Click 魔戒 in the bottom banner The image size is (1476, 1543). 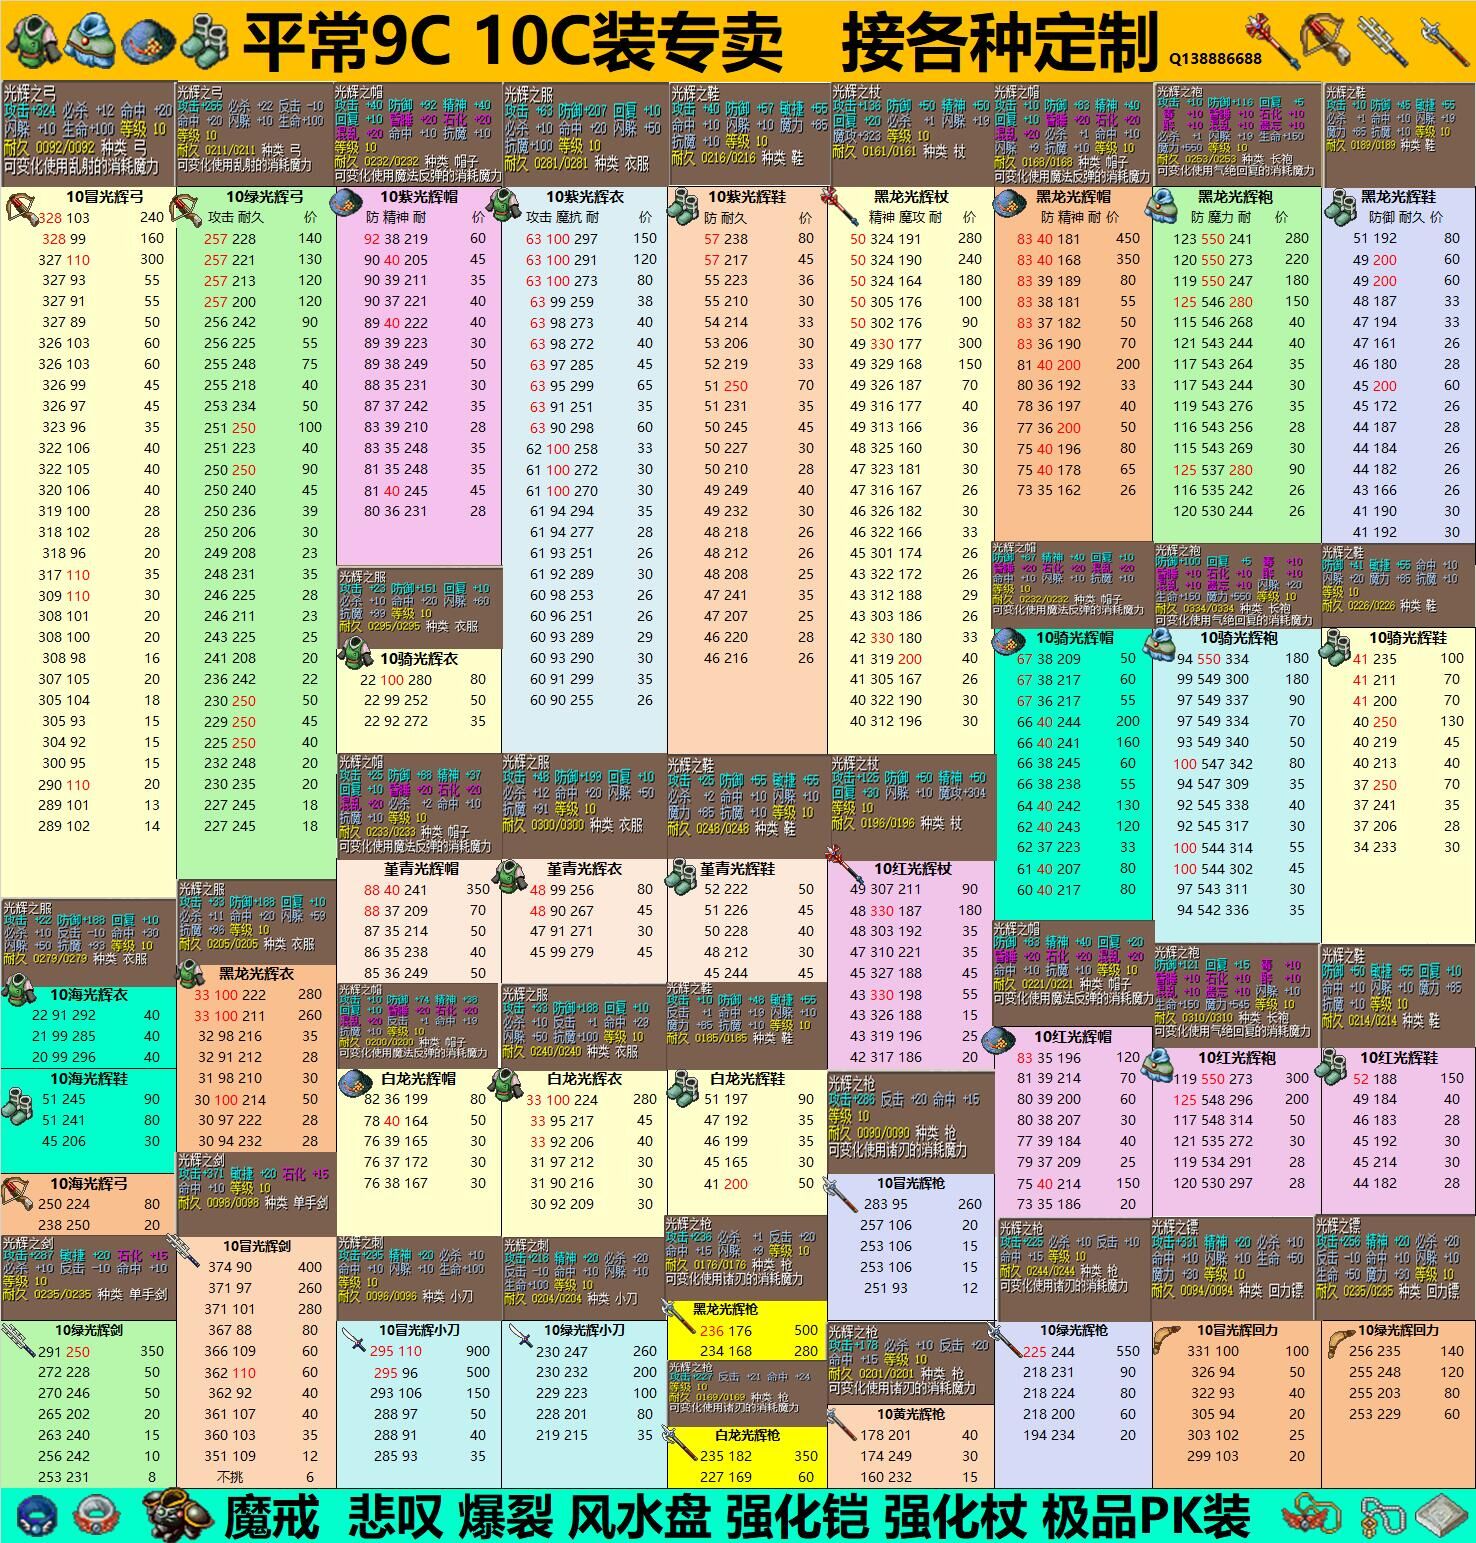click(272, 1516)
